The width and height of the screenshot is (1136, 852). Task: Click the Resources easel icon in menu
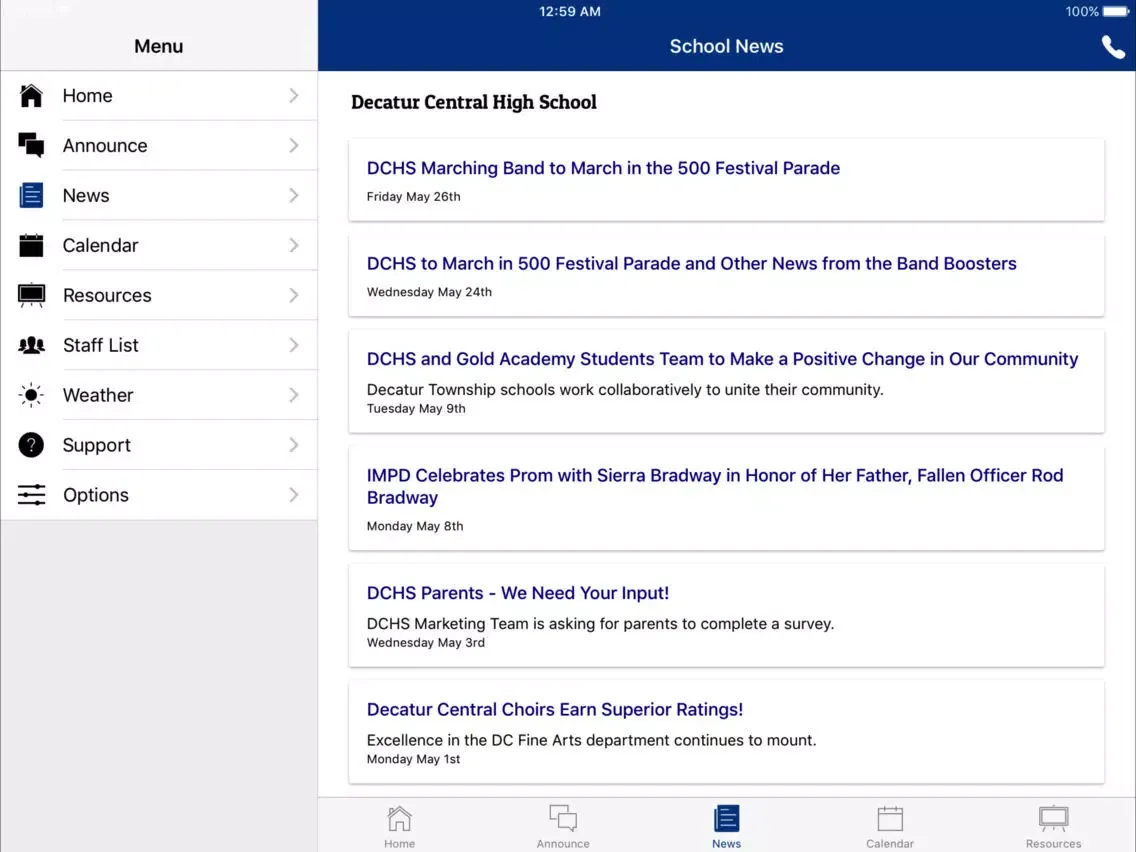pos(31,295)
